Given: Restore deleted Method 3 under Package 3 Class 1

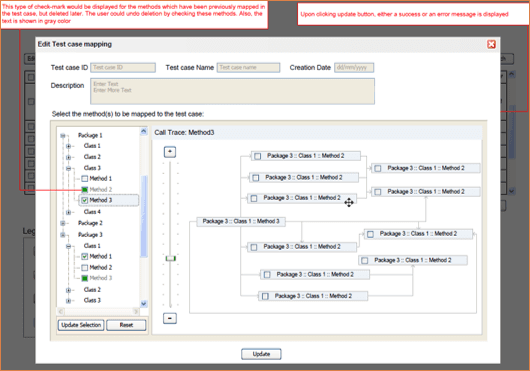Looking at the screenshot, I should click(85, 278).
